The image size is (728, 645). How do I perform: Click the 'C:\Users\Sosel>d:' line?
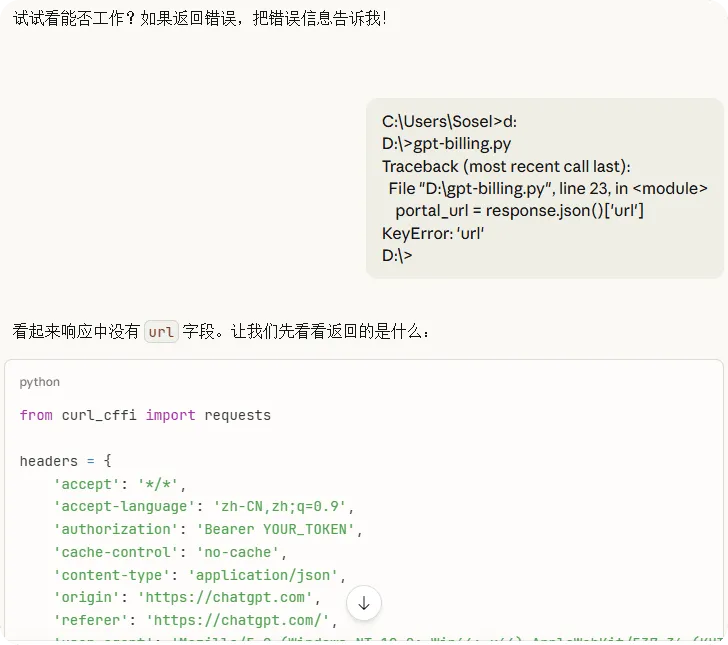tap(449, 122)
